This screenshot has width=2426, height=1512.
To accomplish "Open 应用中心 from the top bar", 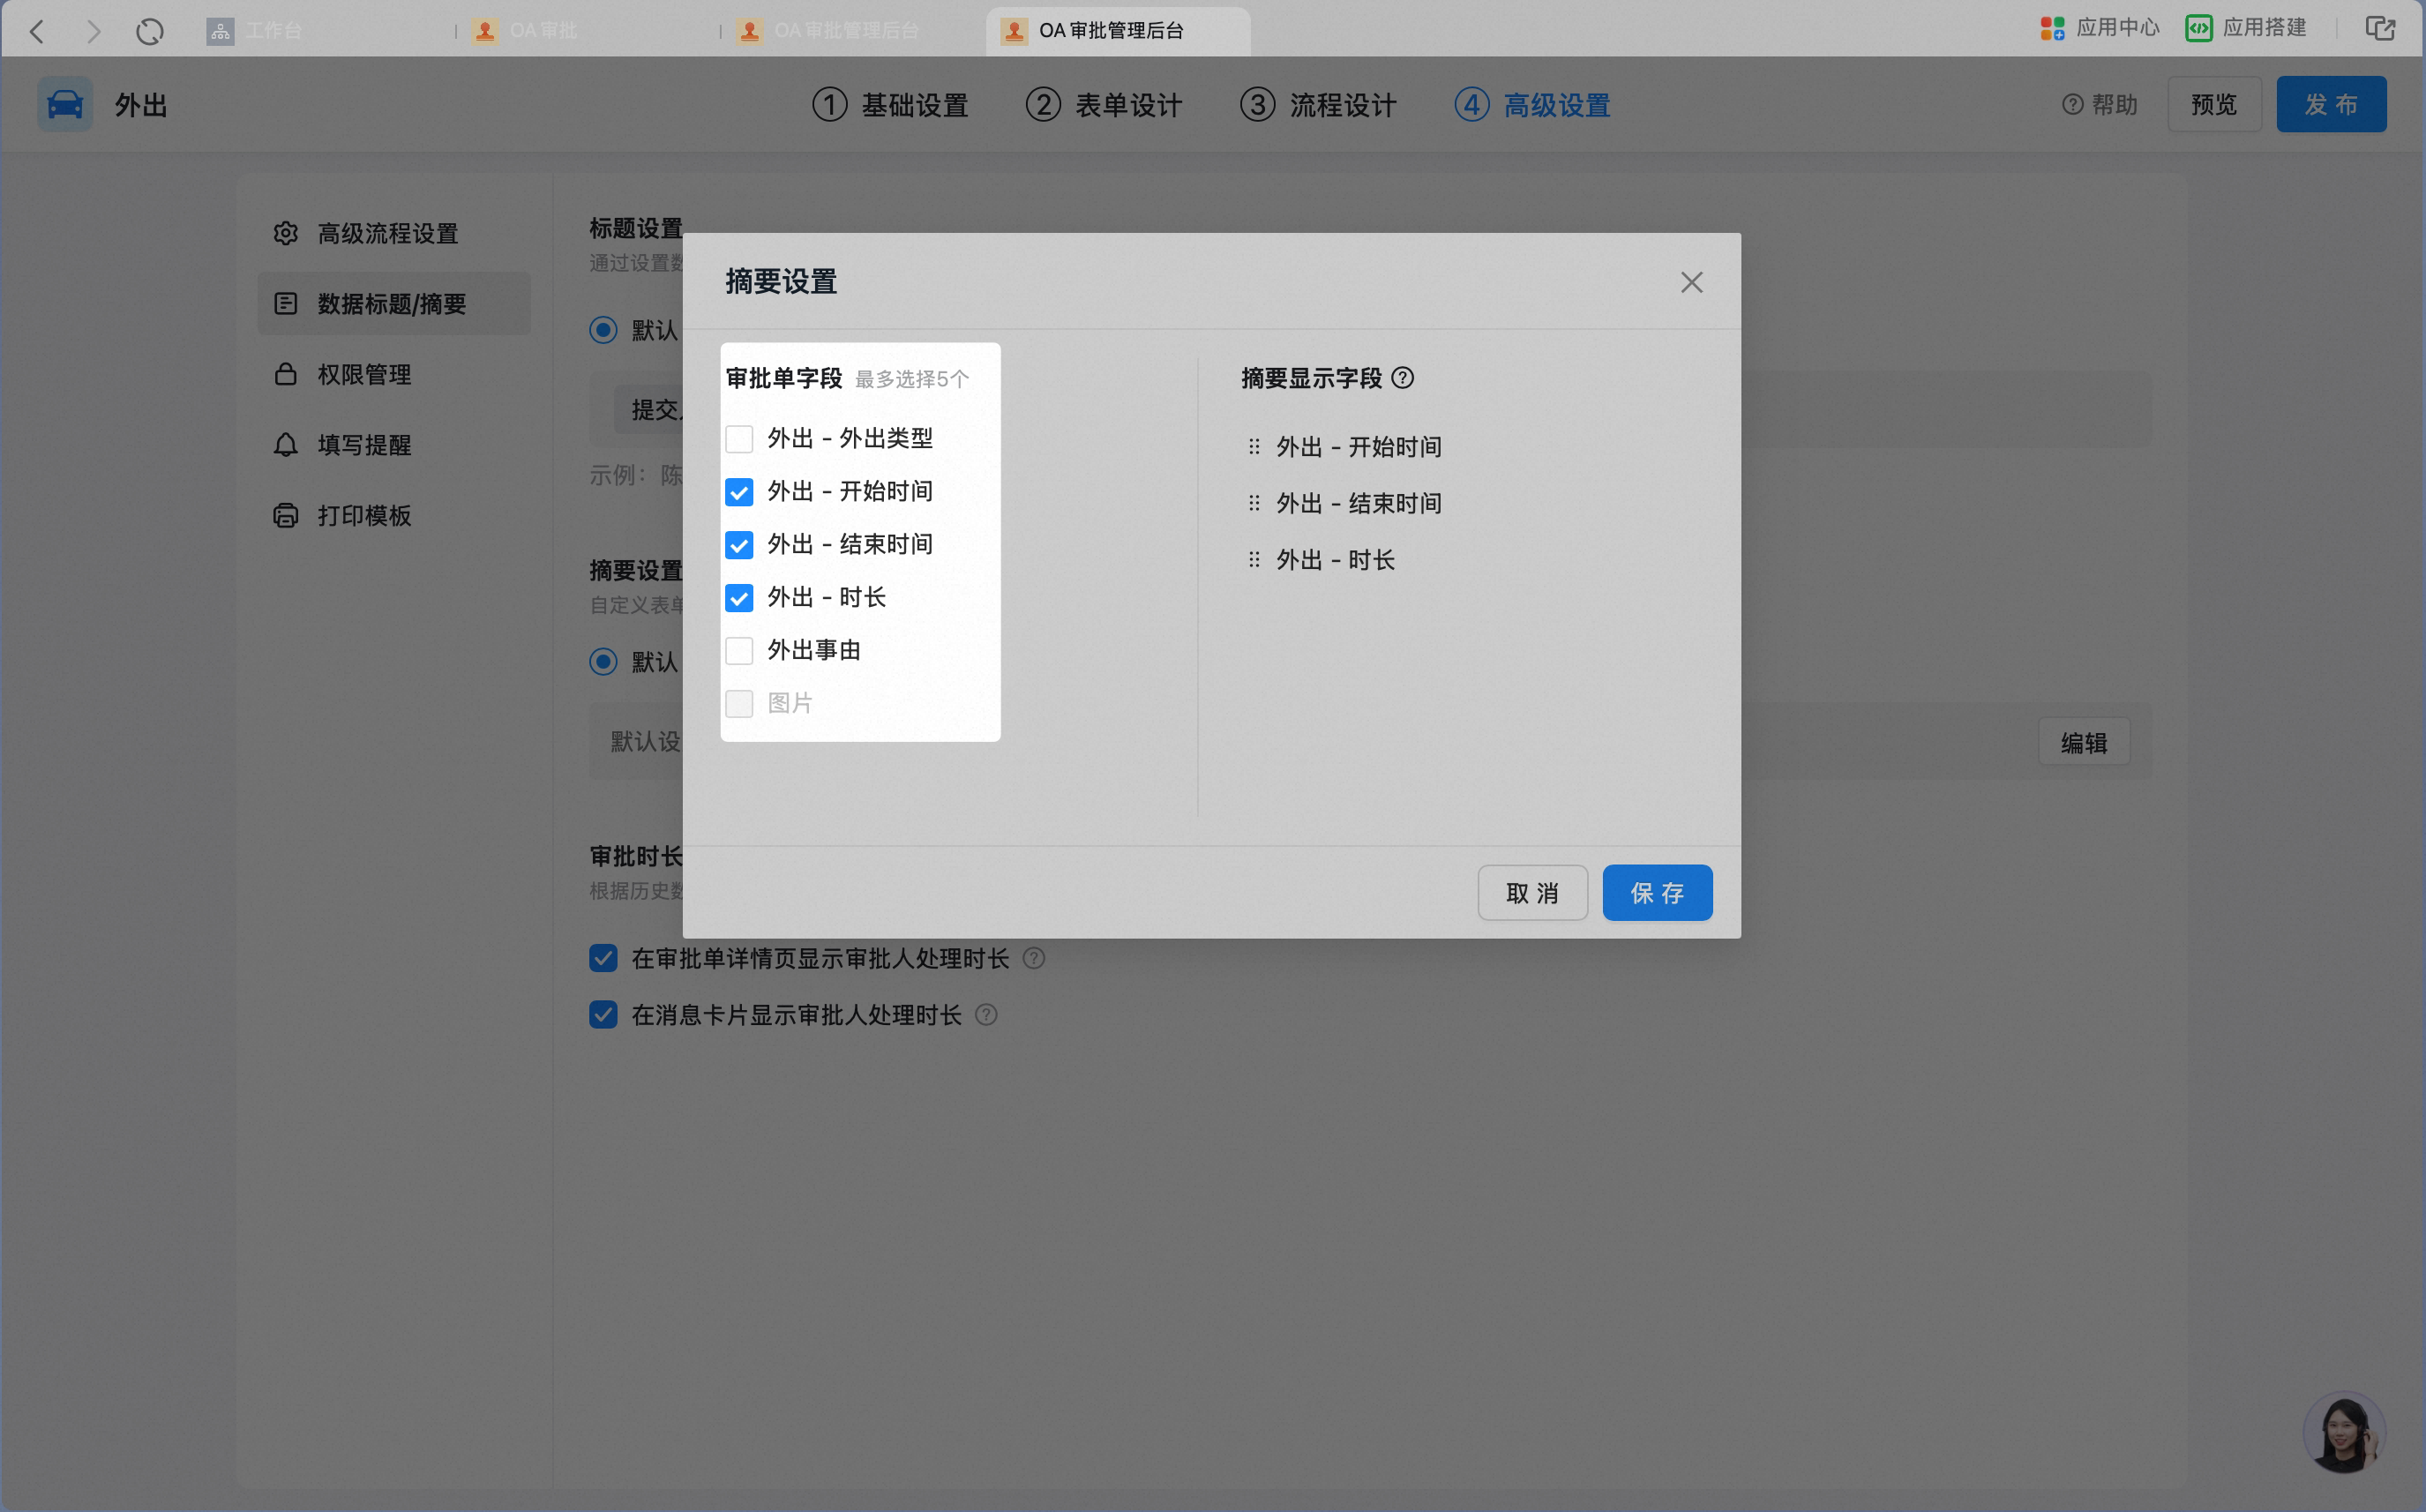I will 2099,29.
